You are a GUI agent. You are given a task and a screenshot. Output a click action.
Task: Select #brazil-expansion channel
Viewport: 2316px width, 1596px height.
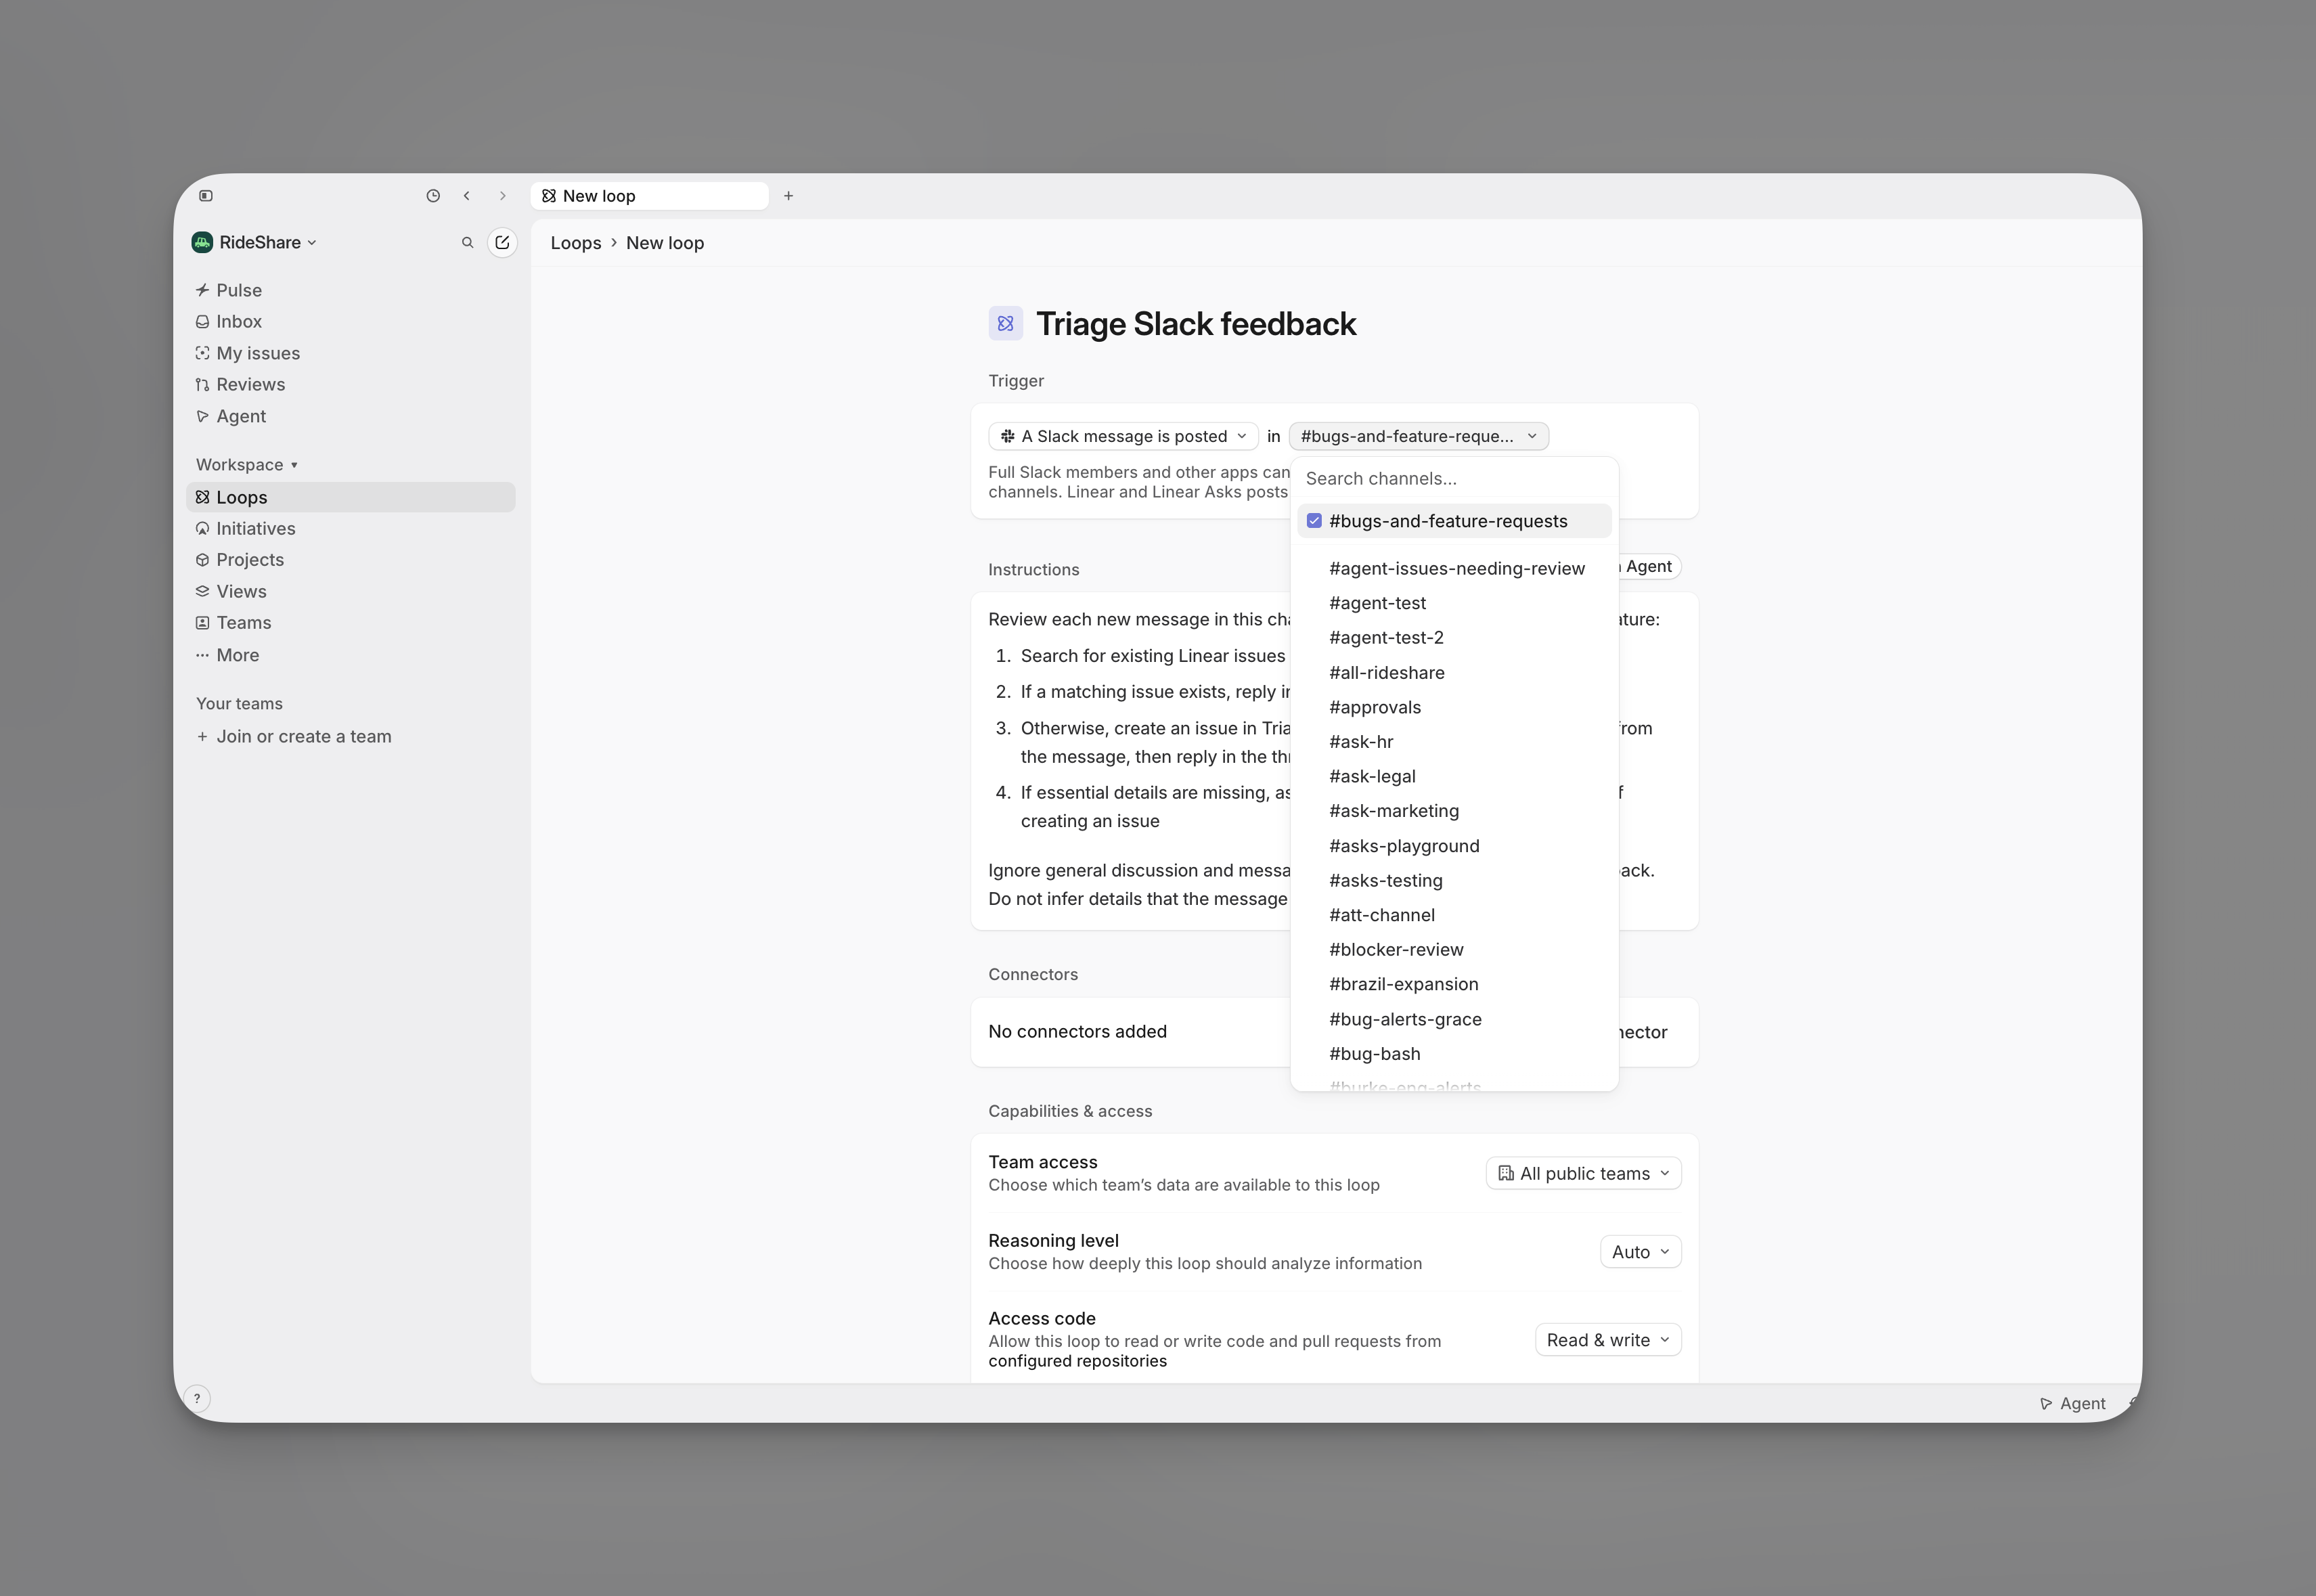[x=1454, y=984]
